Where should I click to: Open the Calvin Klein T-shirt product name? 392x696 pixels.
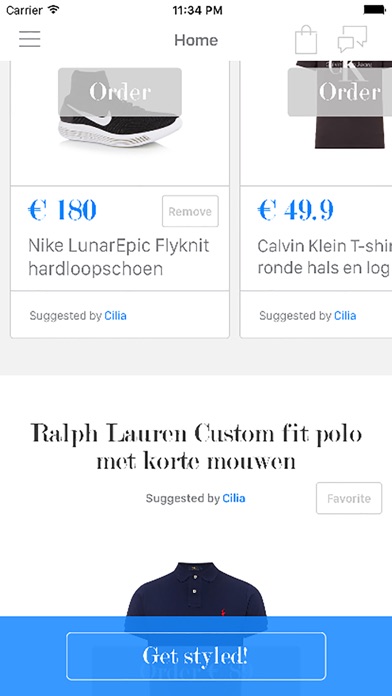pyautogui.click(x=325, y=257)
